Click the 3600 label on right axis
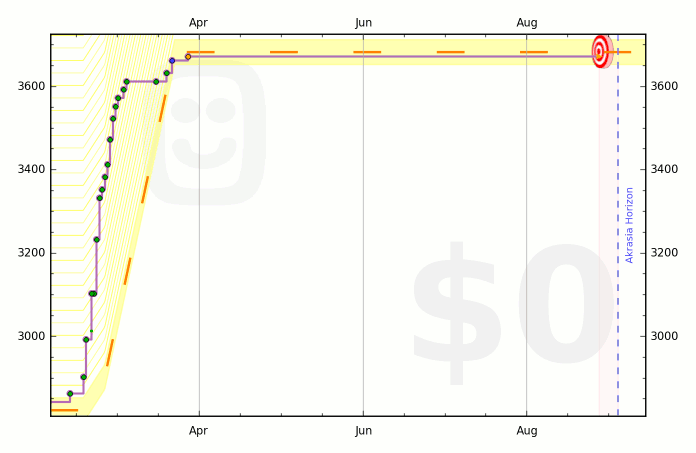This screenshot has height=453, width=696. tap(664, 86)
